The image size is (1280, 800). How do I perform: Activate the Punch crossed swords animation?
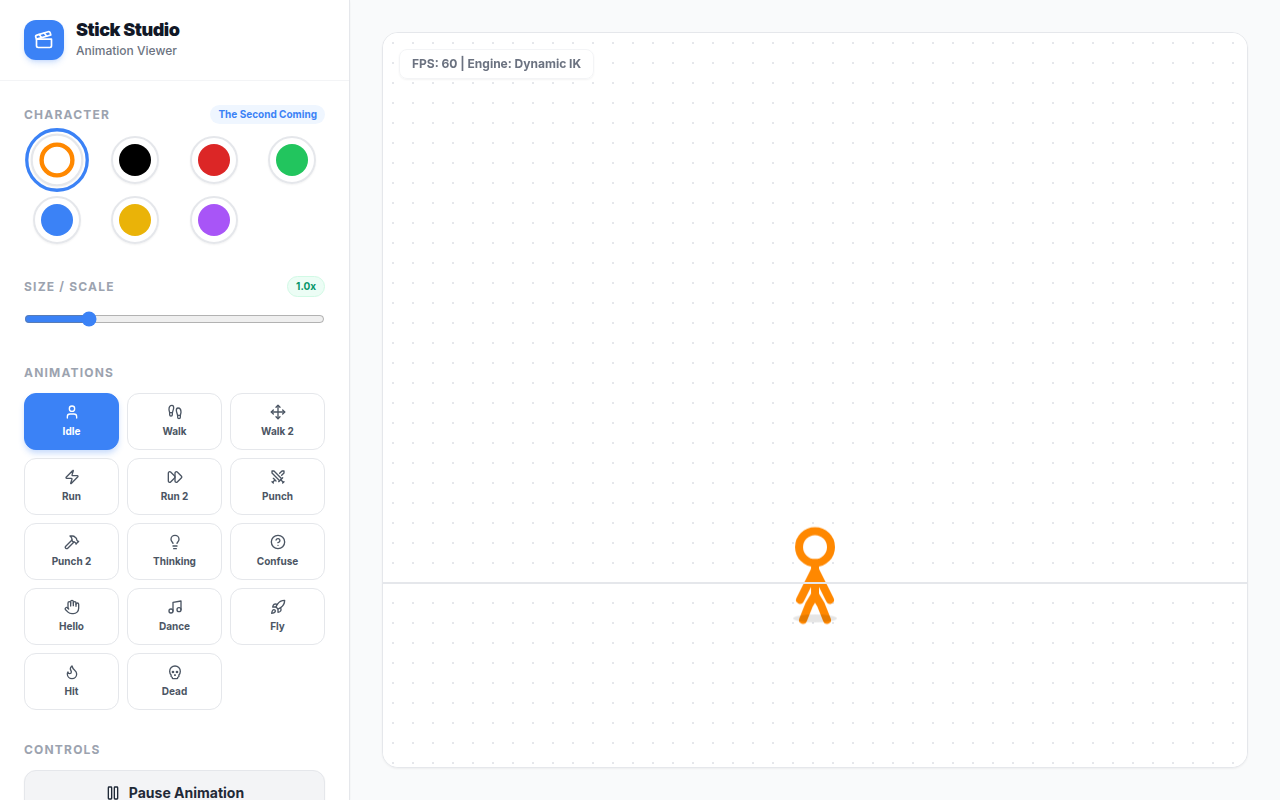tap(277, 486)
